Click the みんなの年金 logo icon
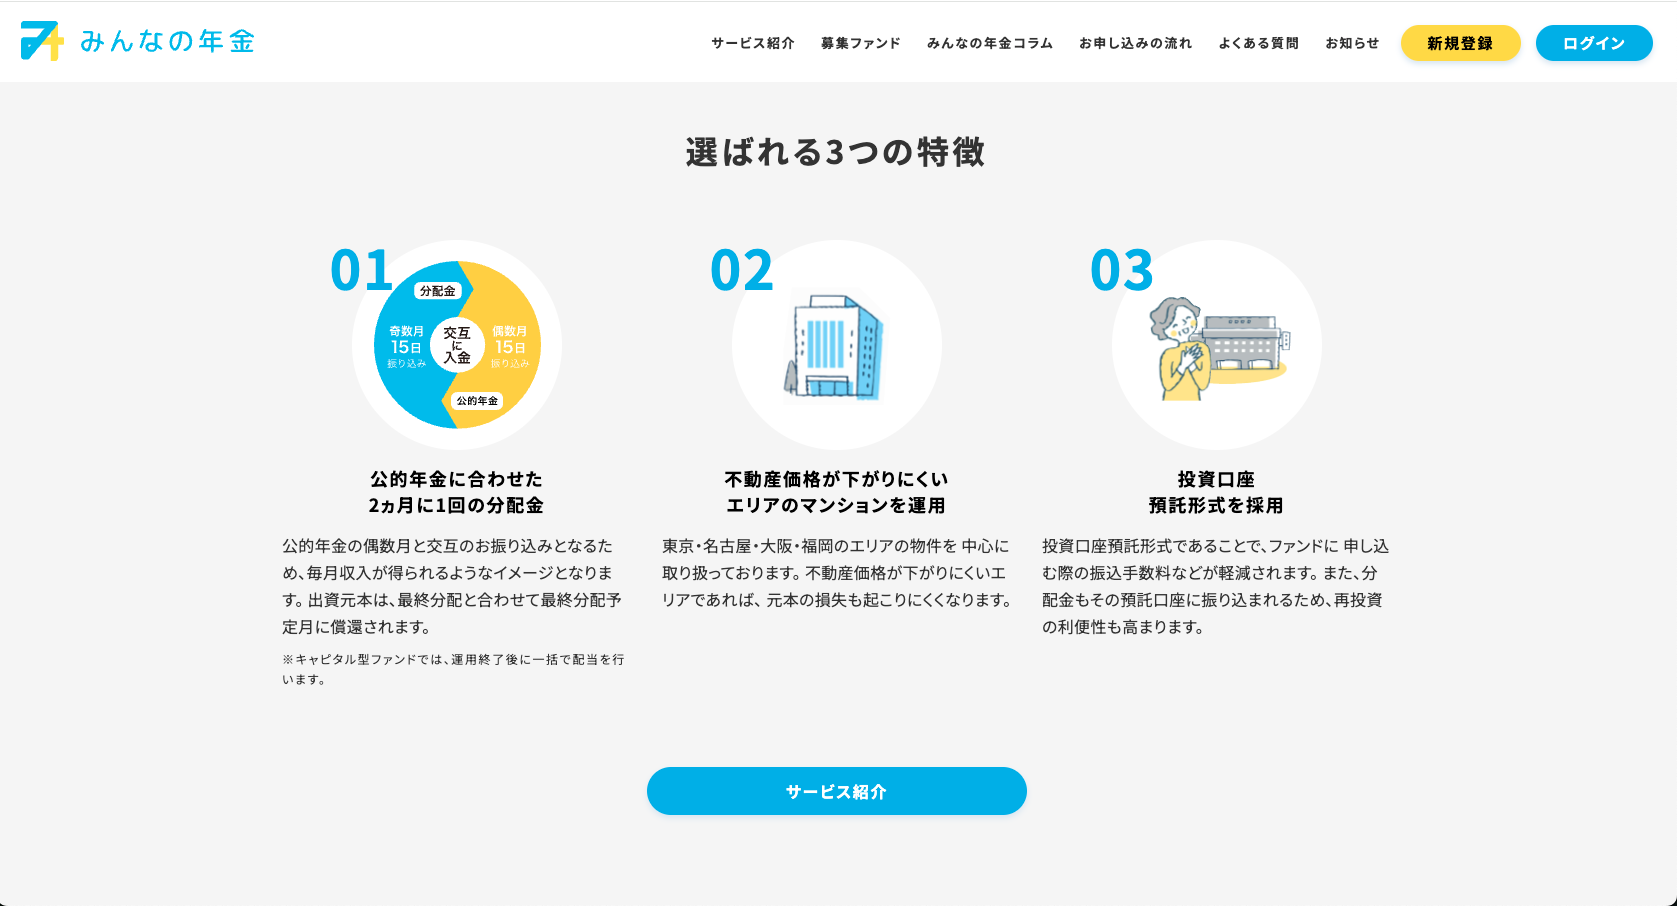Screen dimensions: 1677x906 pos(42,41)
